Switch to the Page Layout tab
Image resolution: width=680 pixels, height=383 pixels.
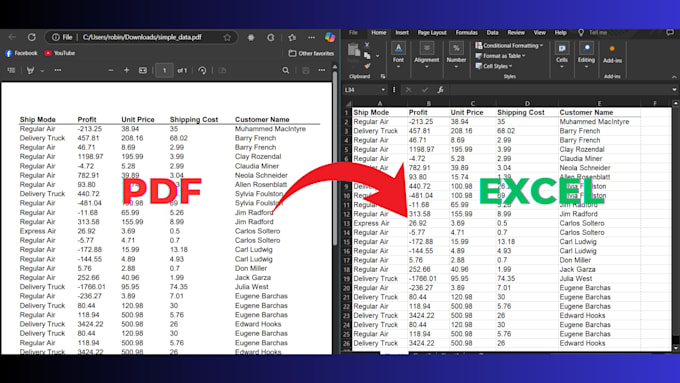432,33
